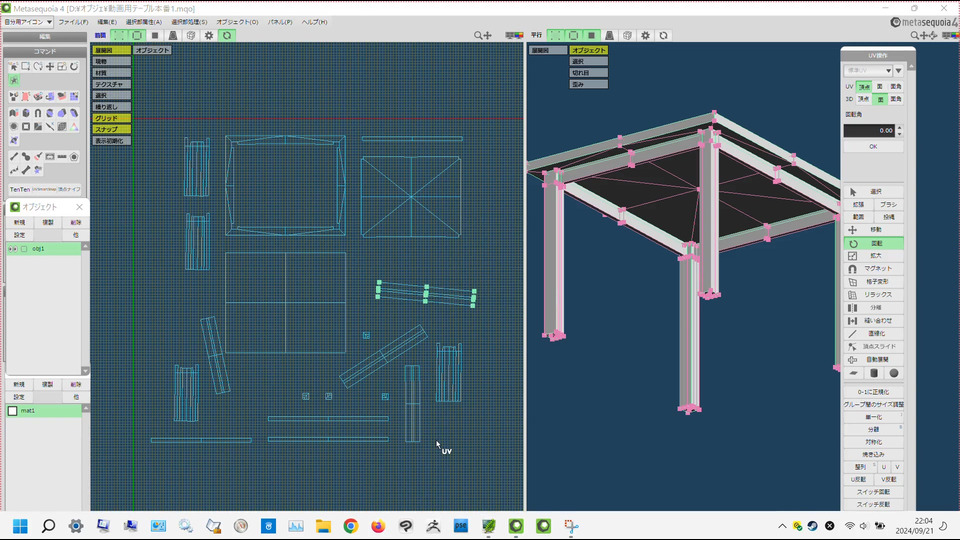Select the 回転 (rotate) UV tool
The image size is (960, 540).
(873, 243)
